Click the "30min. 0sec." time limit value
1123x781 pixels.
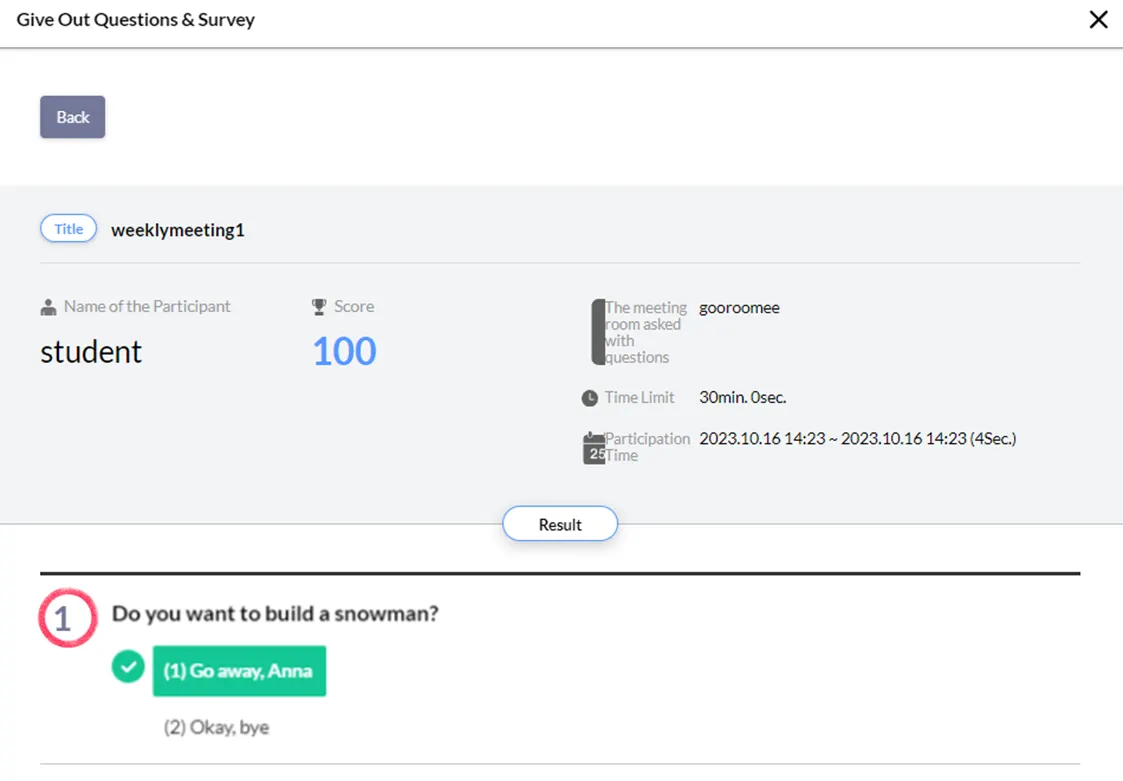(742, 398)
